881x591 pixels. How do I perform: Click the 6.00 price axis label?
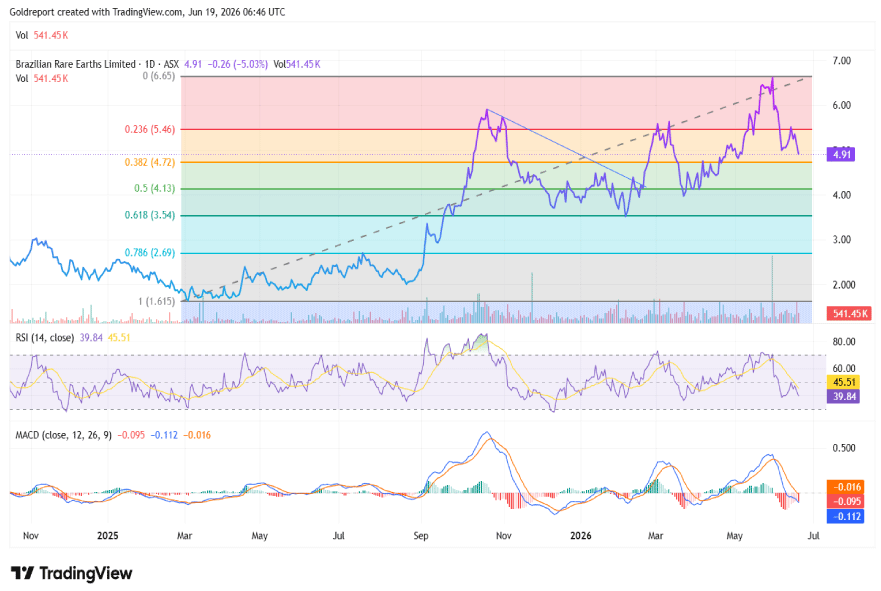[841, 105]
